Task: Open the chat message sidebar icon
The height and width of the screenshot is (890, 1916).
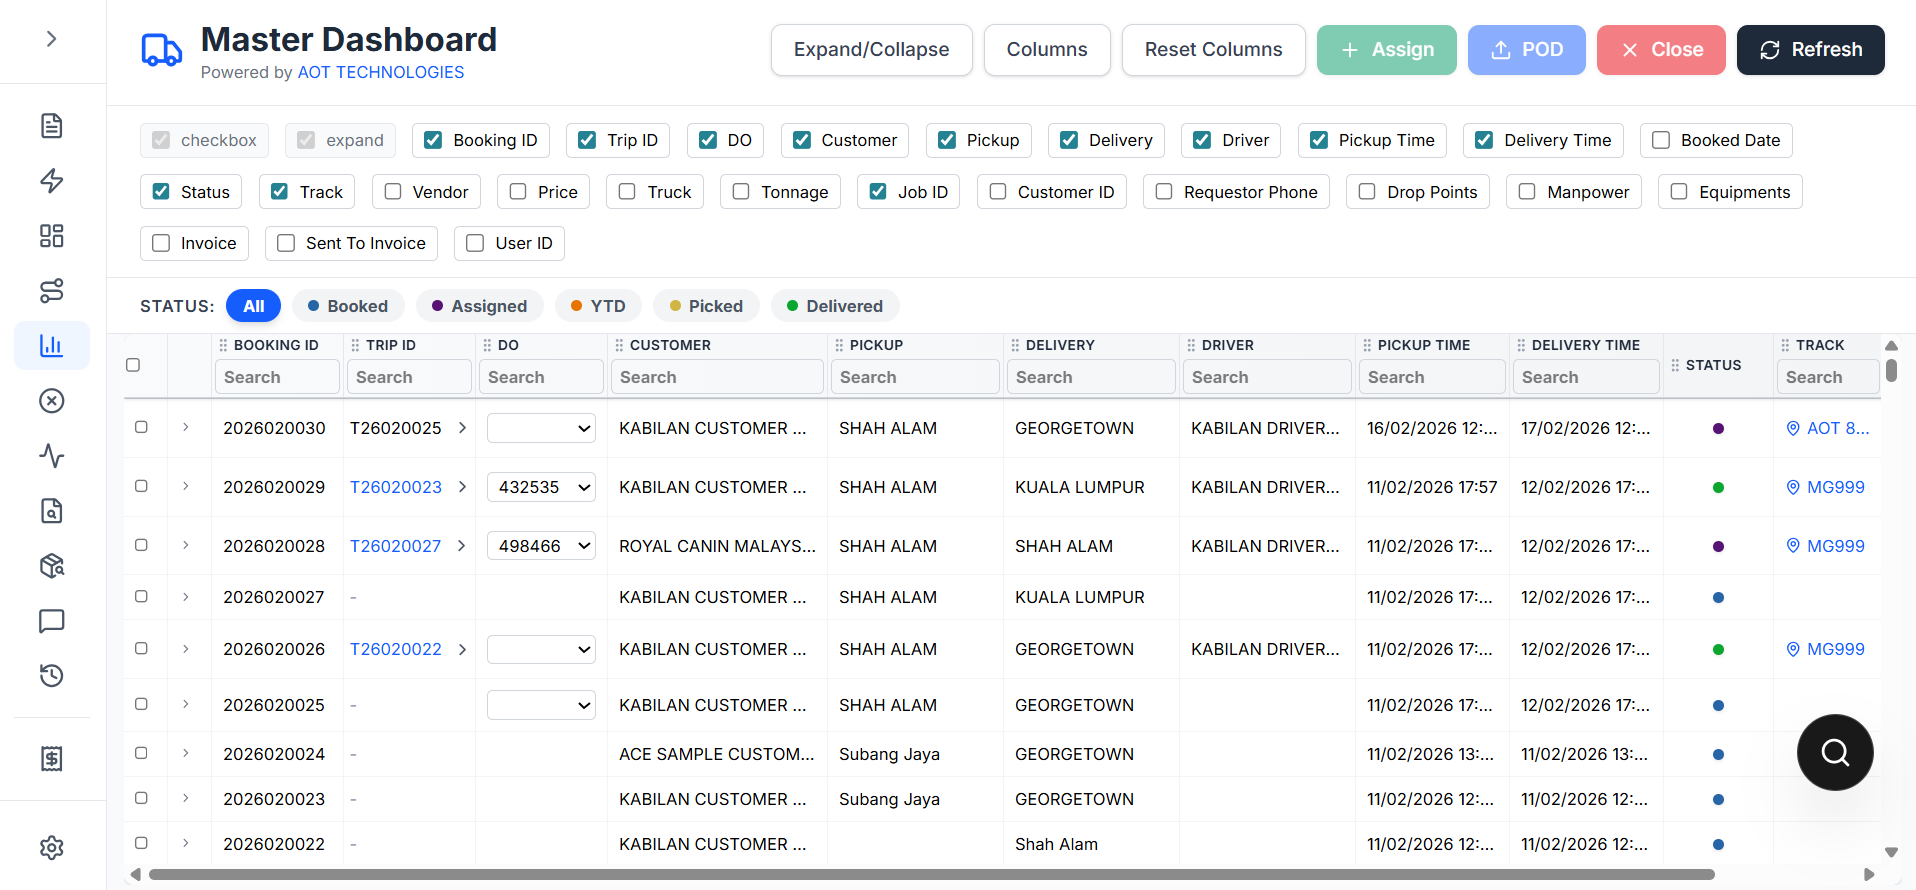Action: (x=52, y=621)
